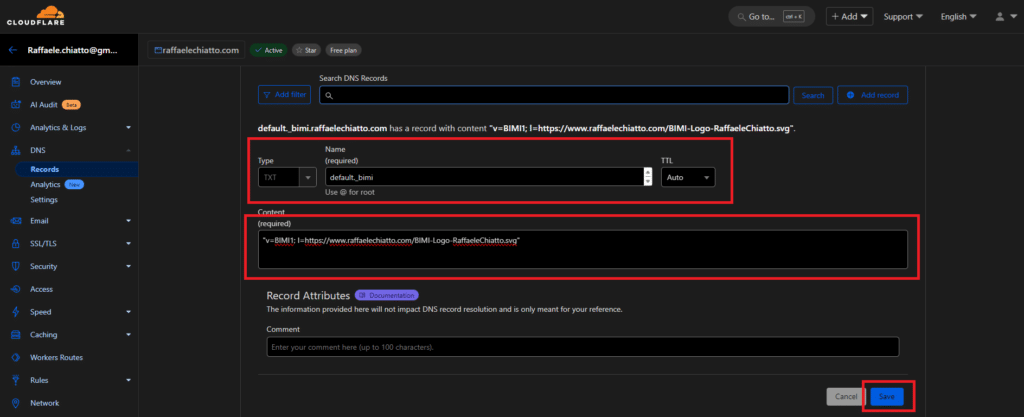Open the Overview page
1024x417 pixels.
[x=46, y=82]
